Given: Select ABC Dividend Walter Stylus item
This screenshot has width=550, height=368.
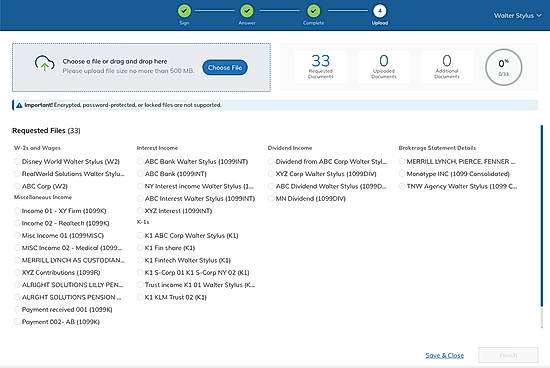Looking at the screenshot, I should coord(271,186).
